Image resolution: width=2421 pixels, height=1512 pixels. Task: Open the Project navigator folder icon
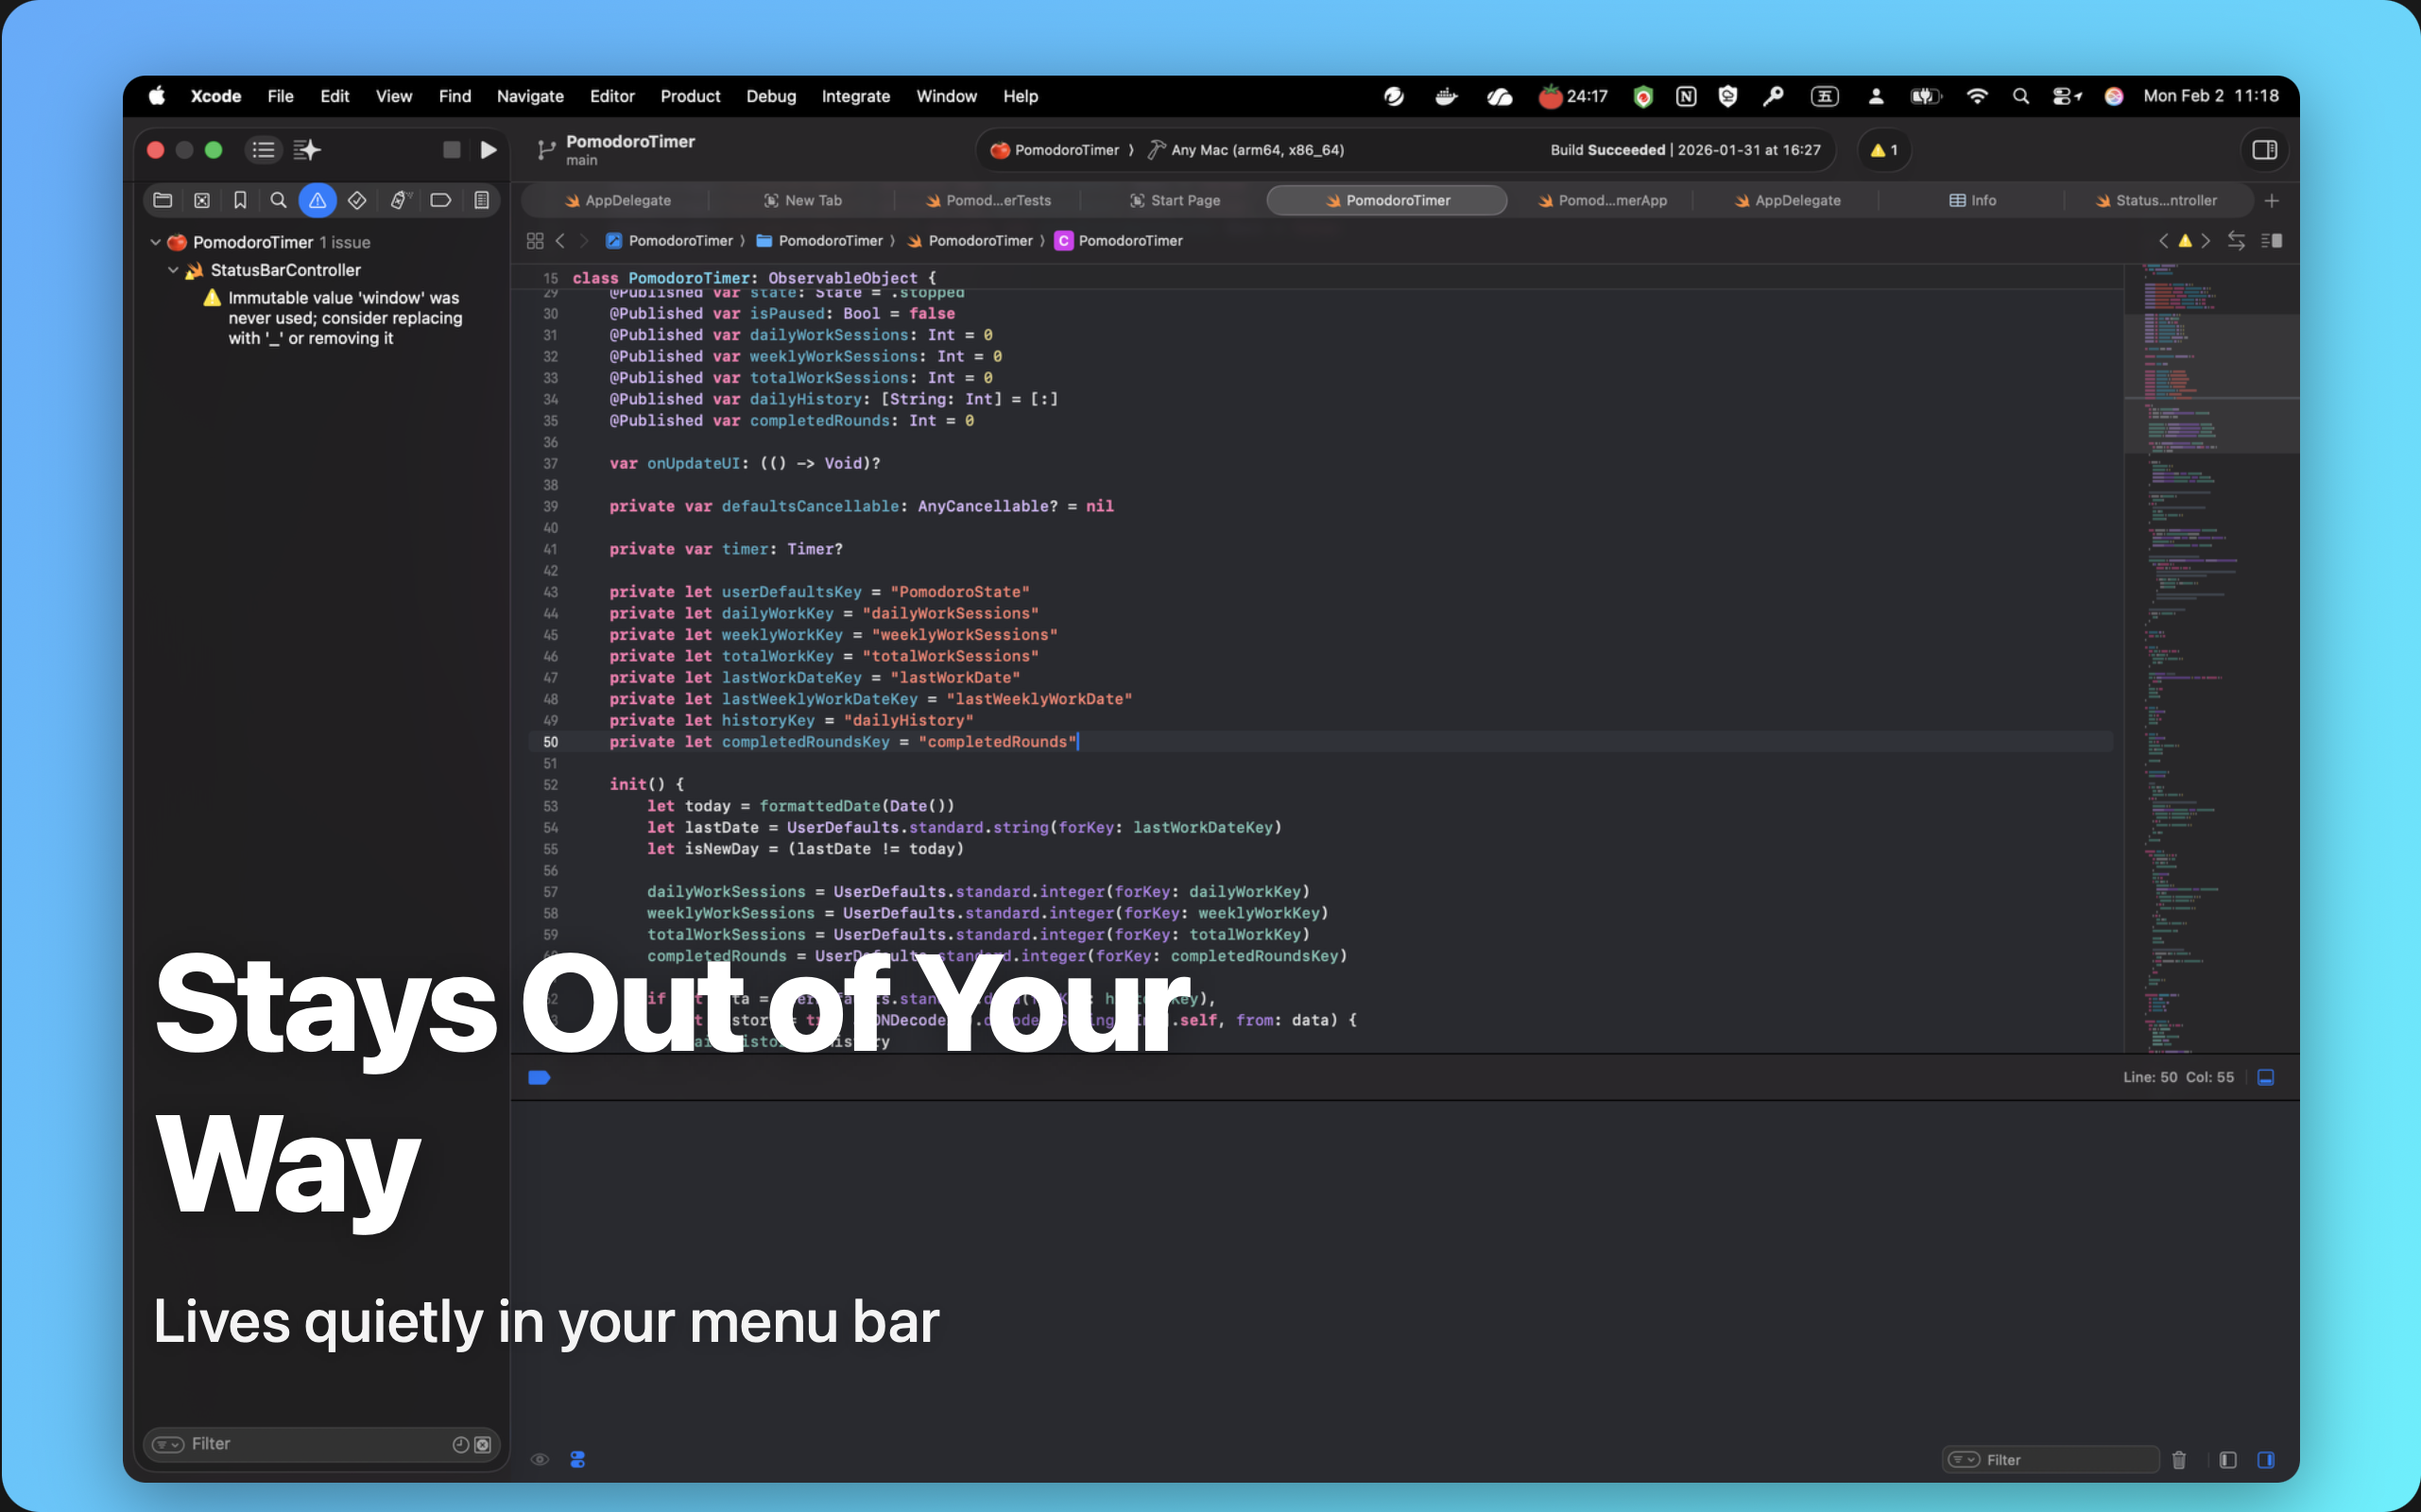(x=163, y=201)
